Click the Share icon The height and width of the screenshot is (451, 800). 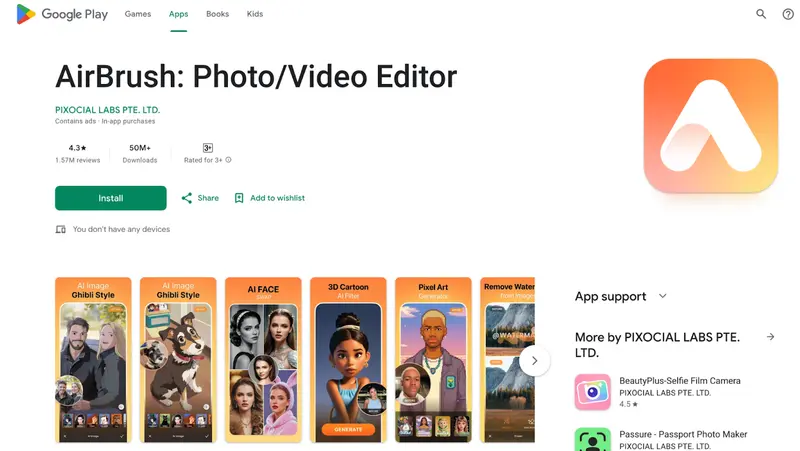(187, 198)
